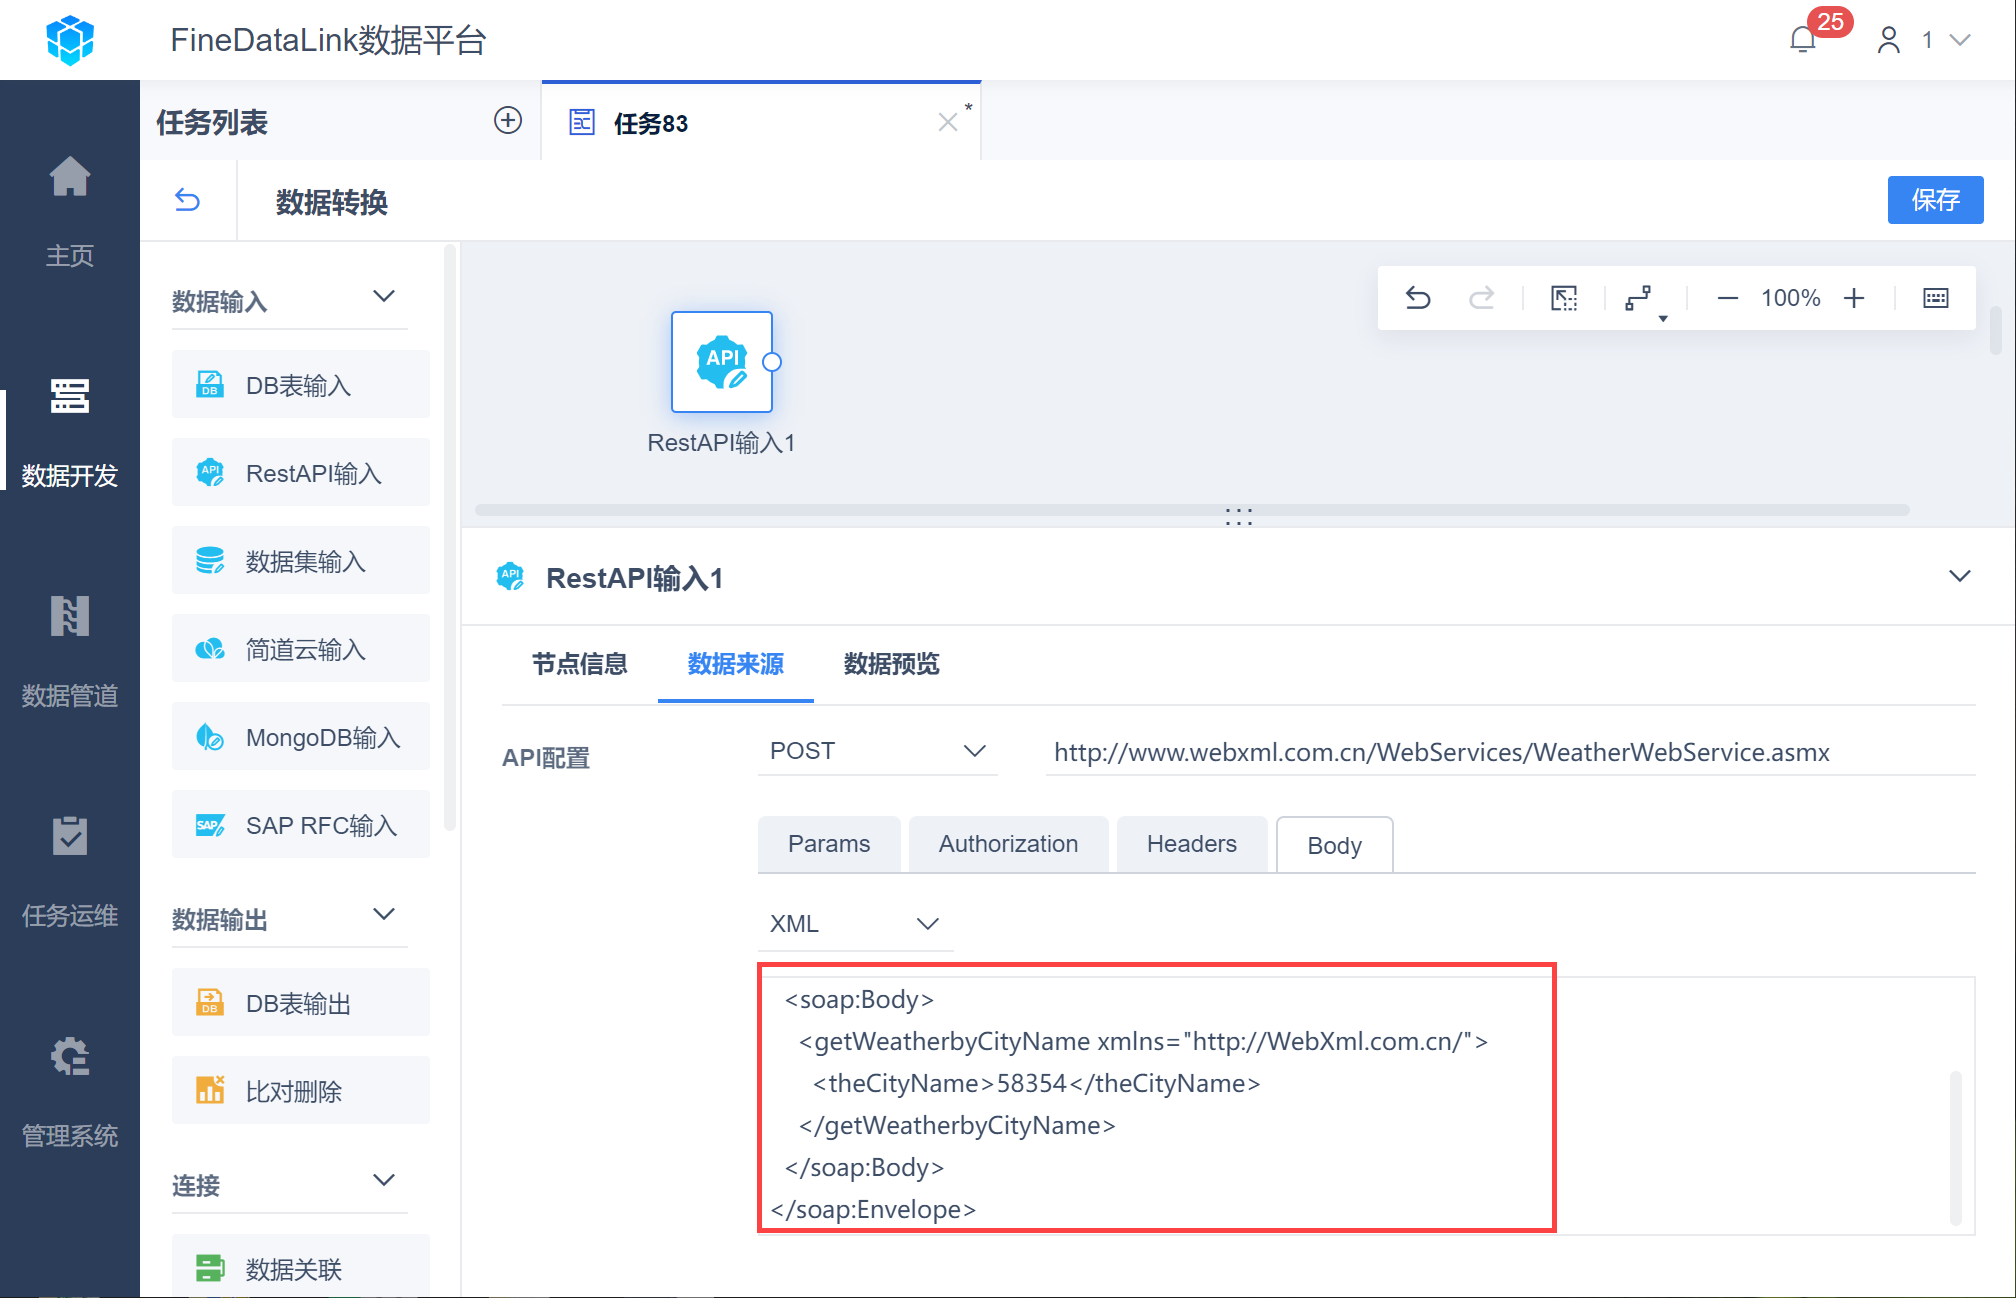Open the POST method dropdown
Viewport: 2016px width, 1298px height.
[x=877, y=751]
